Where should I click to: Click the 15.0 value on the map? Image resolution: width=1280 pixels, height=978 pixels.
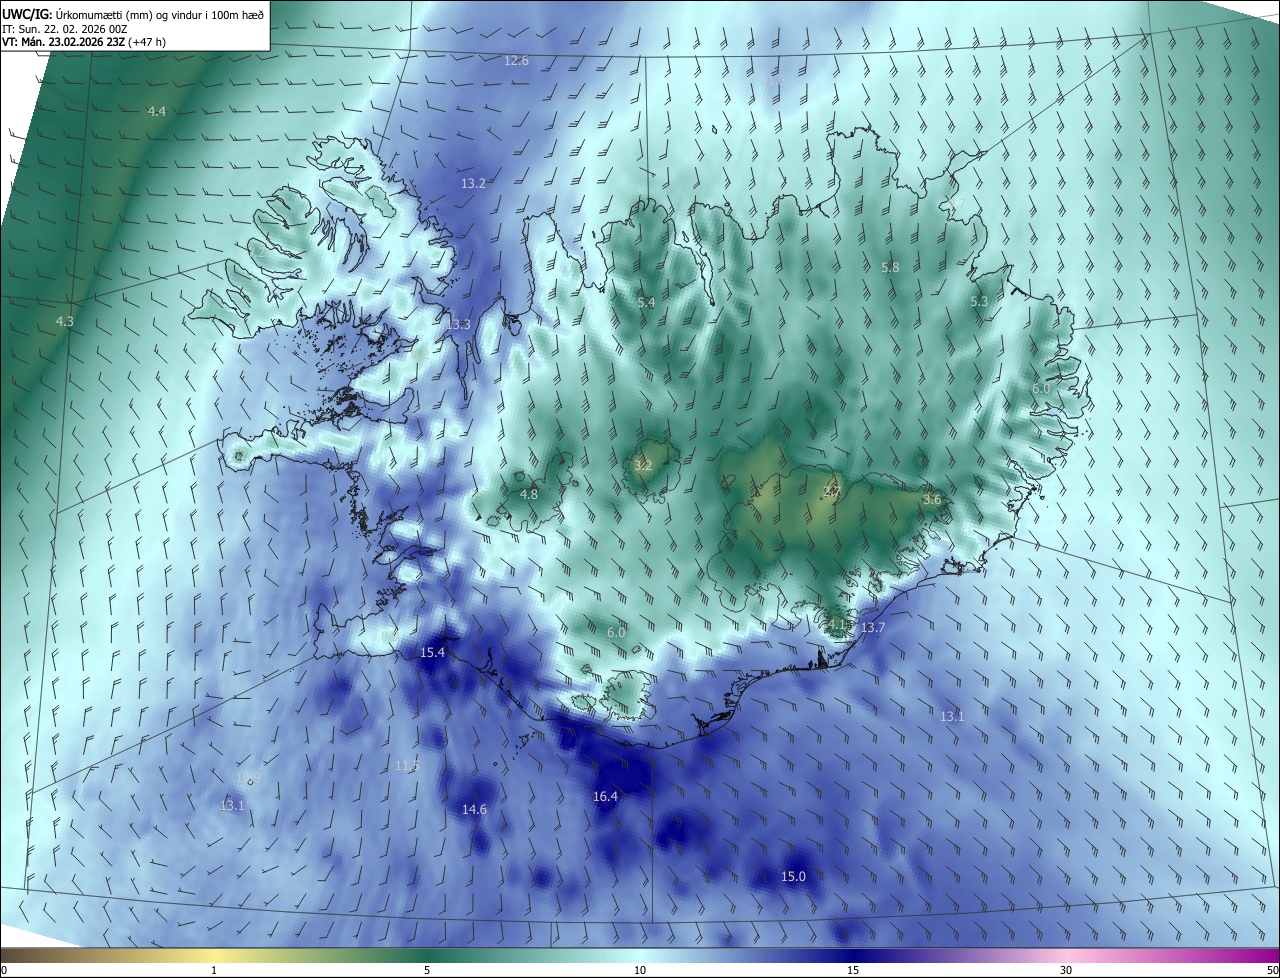793,877
